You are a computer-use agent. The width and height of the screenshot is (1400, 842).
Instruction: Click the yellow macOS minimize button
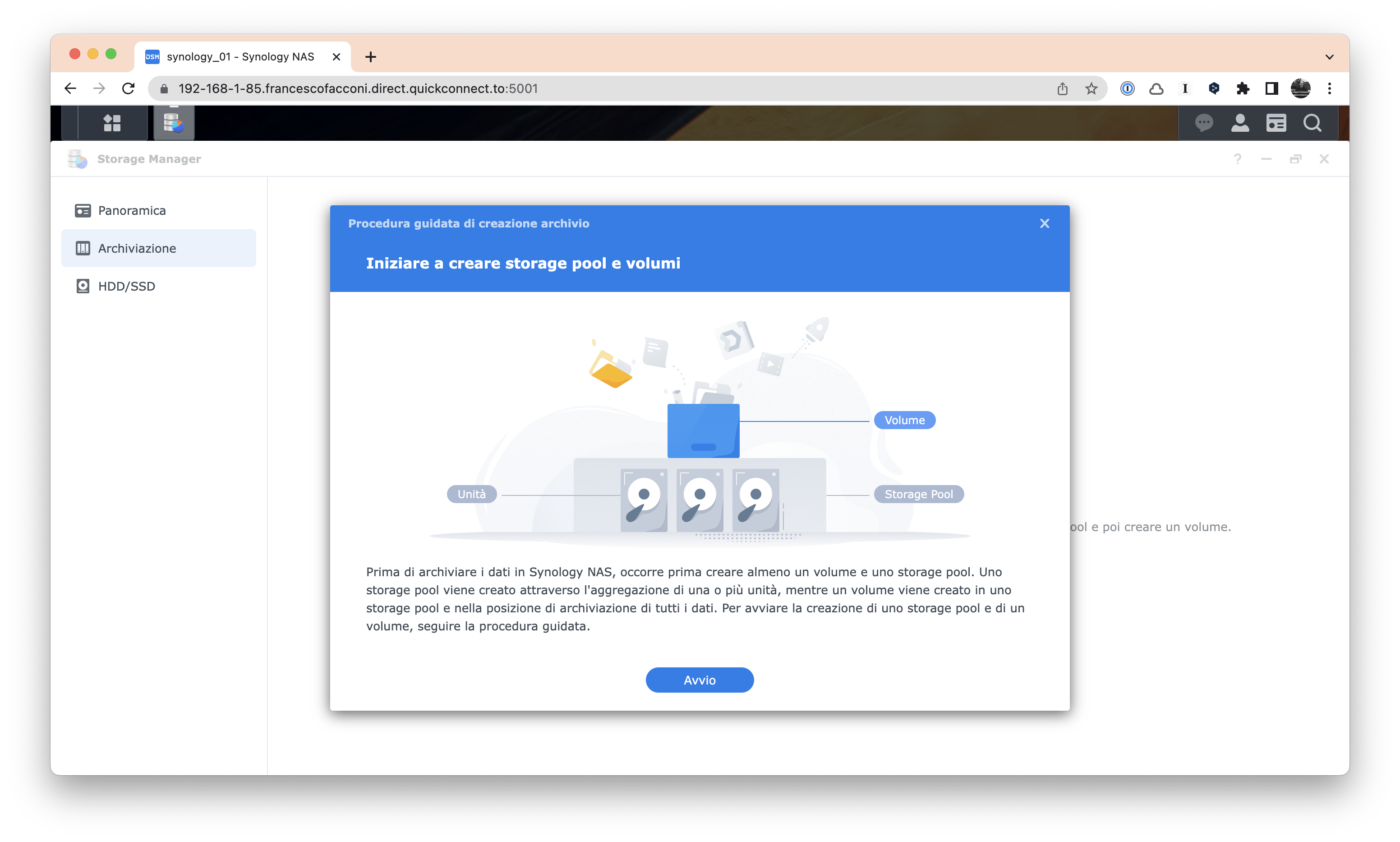pyautogui.click(x=93, y=54)
